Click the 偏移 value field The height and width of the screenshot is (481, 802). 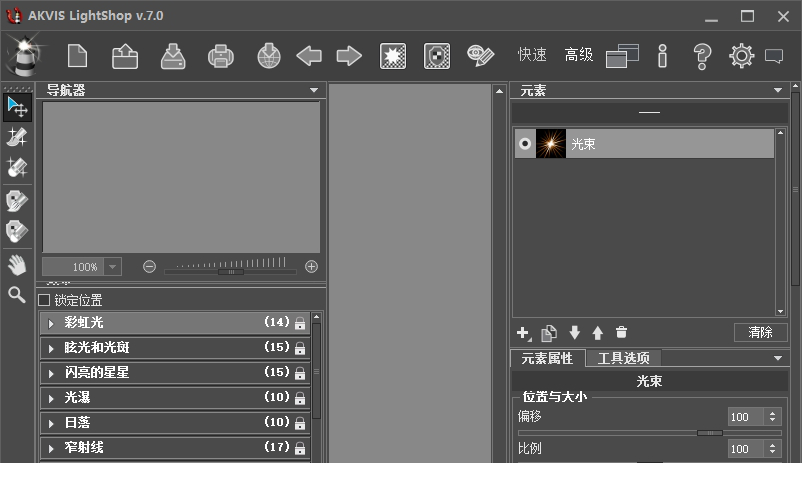[746, 417]
